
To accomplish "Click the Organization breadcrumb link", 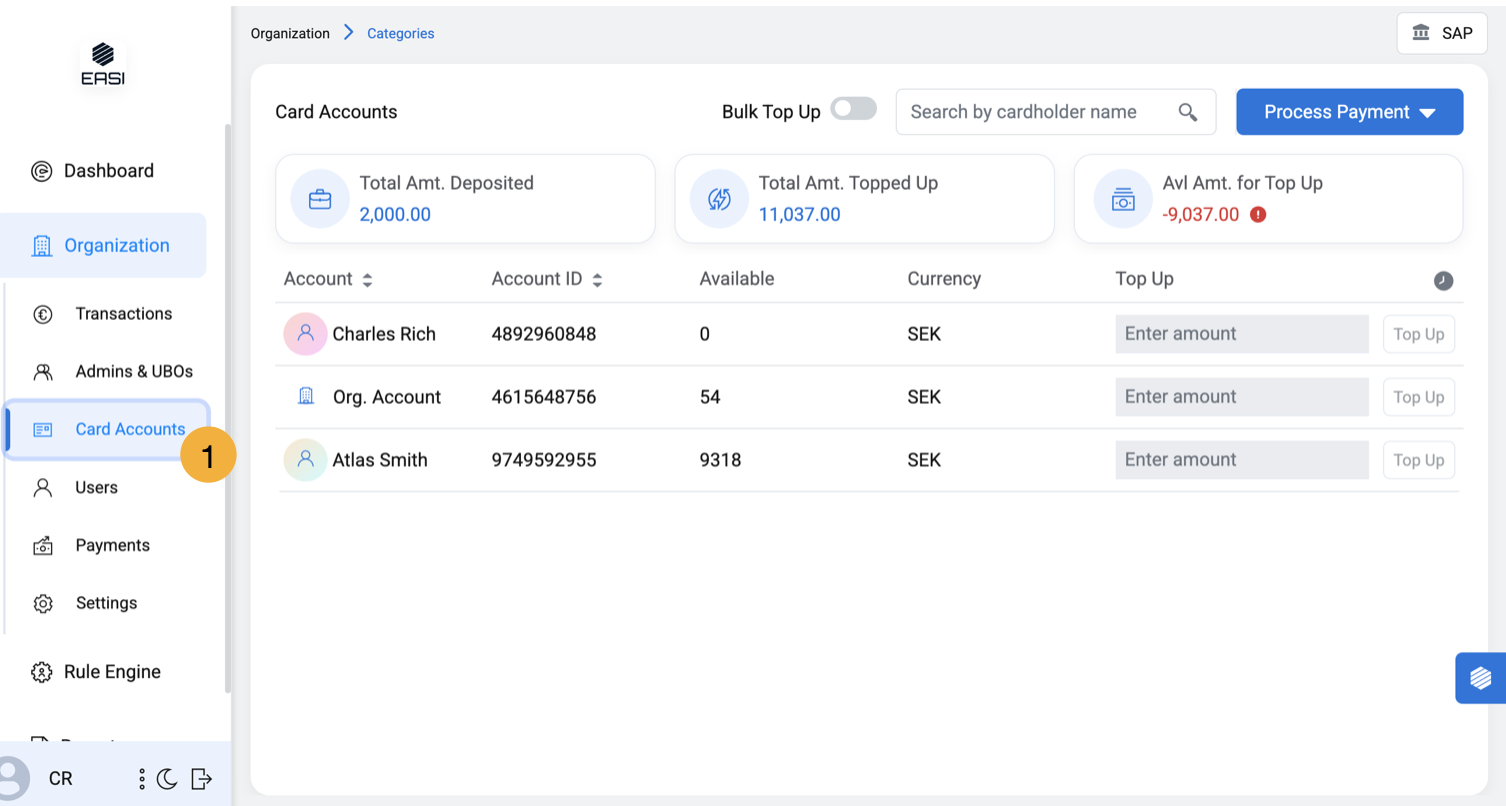I will [x=290, y=33].
